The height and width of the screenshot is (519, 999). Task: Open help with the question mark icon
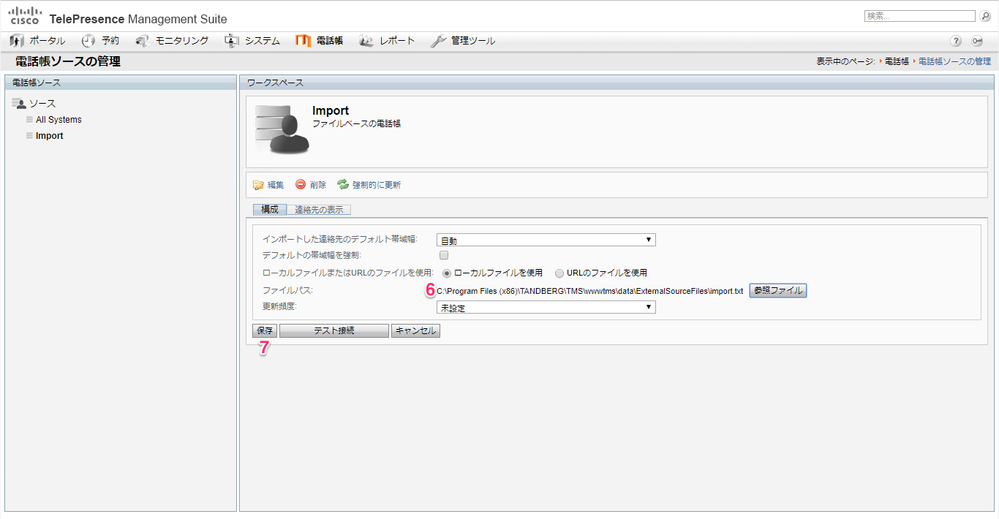(x=956, y=41)
